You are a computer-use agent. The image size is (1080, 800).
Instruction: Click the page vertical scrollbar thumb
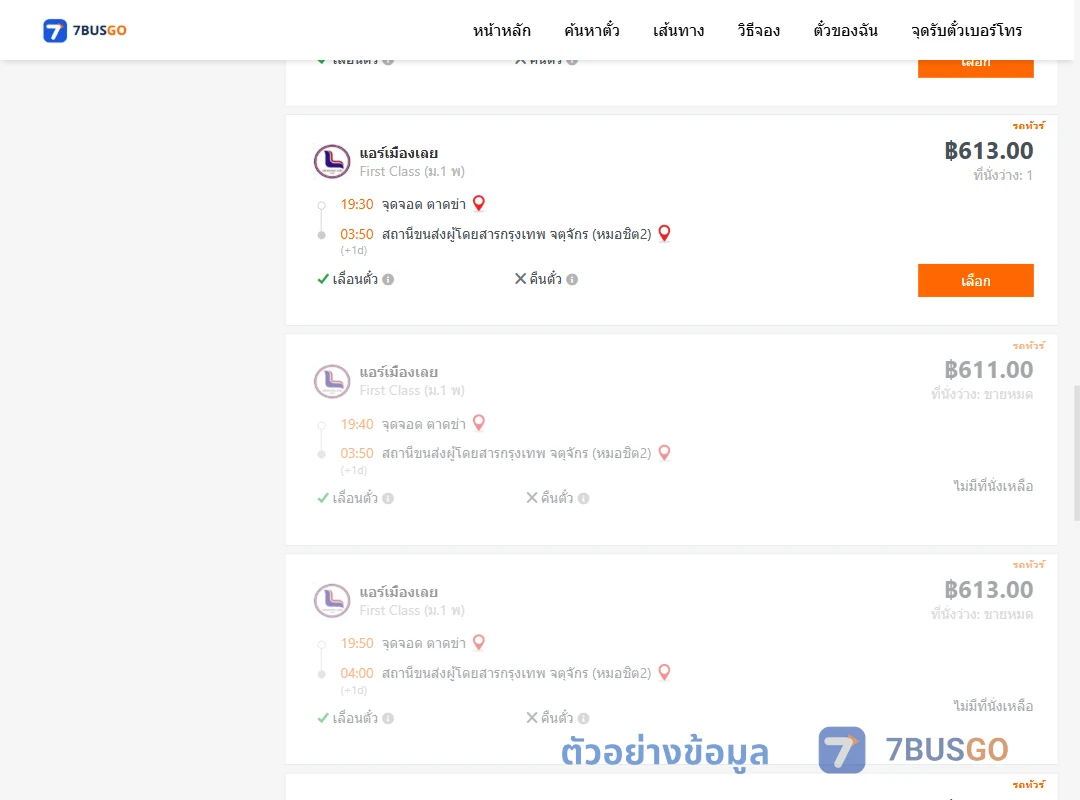coord(1077,453)
